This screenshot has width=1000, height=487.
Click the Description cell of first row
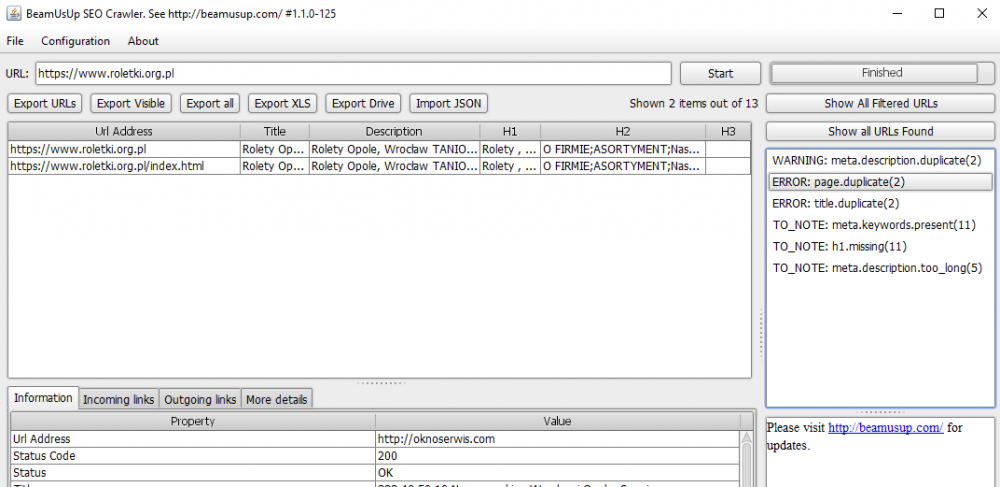pos(394,149)
